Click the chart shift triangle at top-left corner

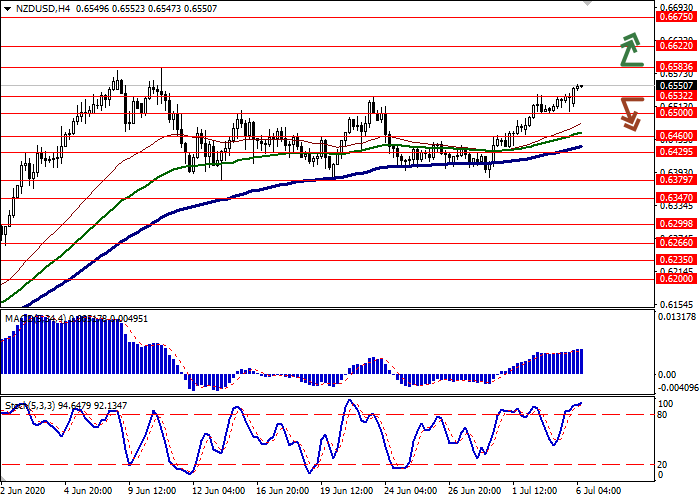[5, 7]
